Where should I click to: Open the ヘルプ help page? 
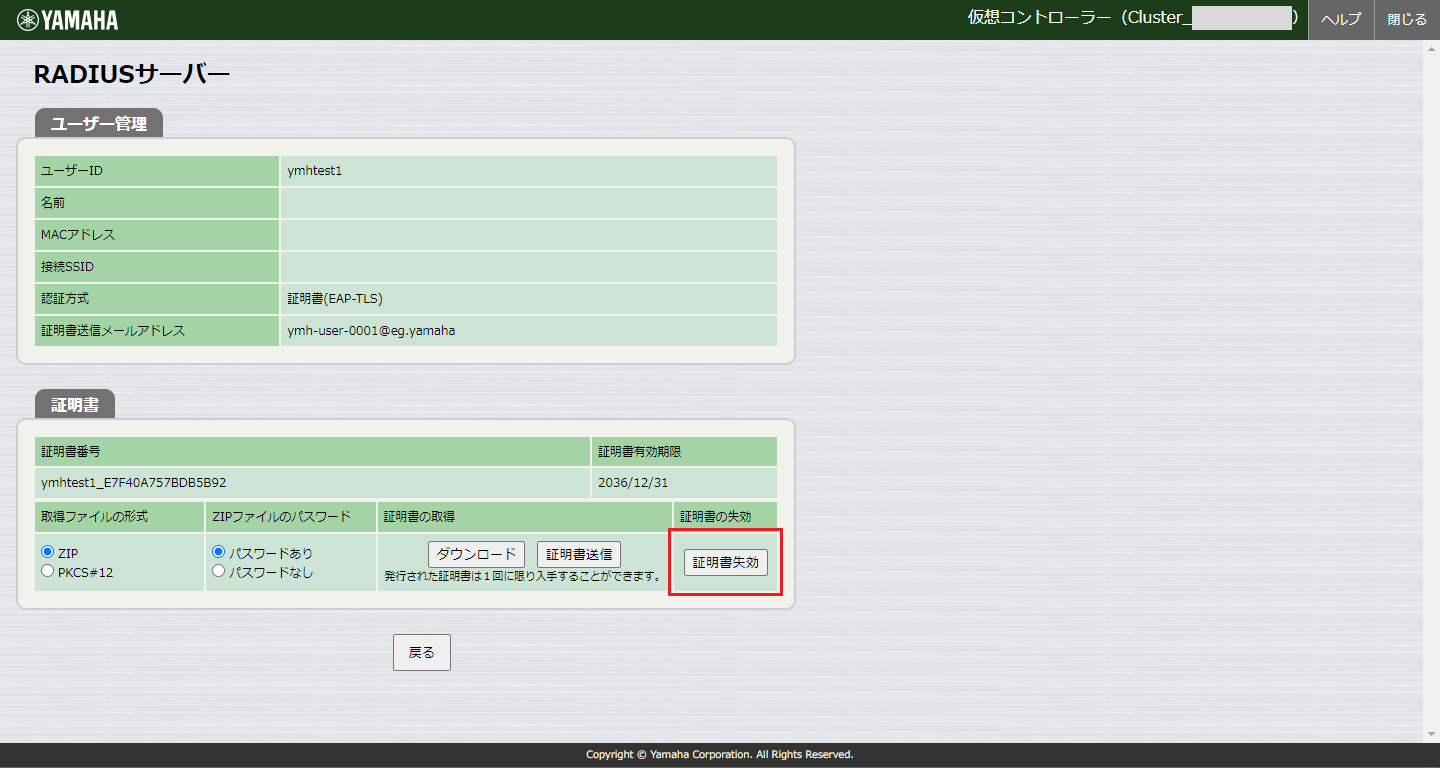click(x=1340, y=20)
